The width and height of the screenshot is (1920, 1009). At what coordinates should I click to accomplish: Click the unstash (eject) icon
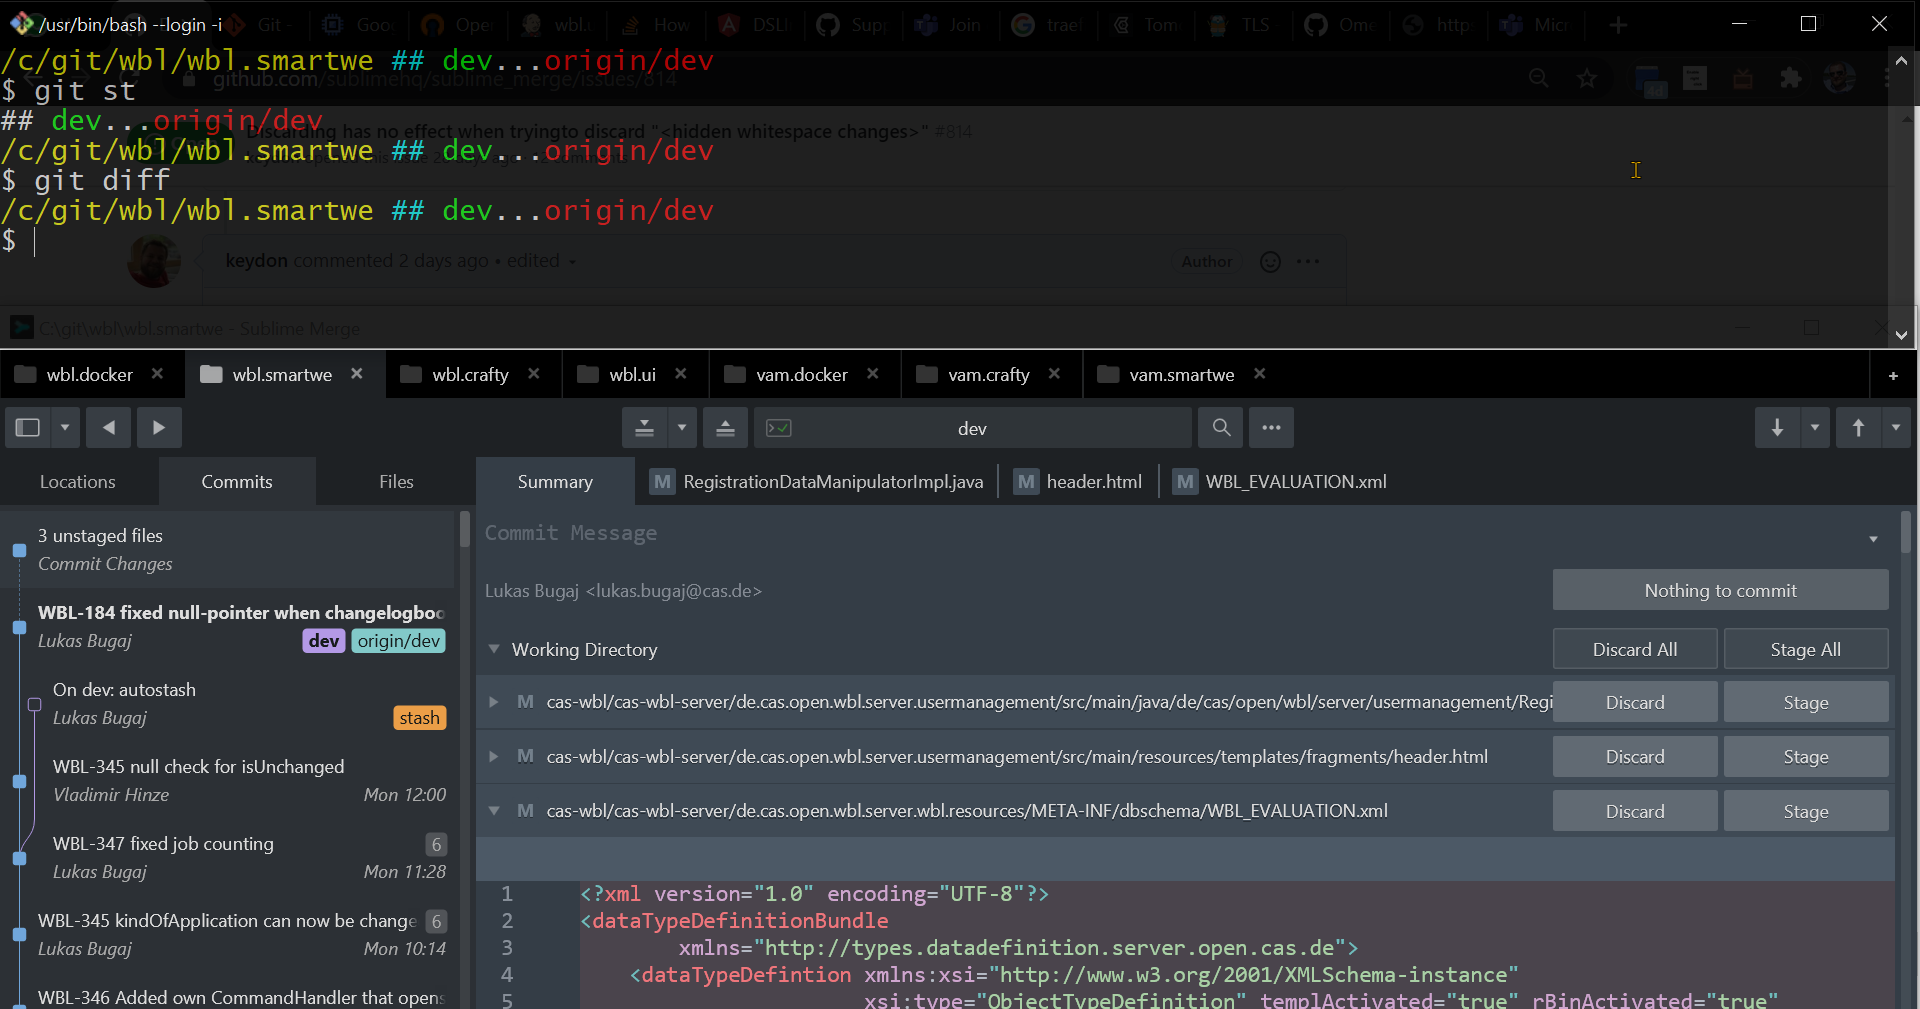725,427
